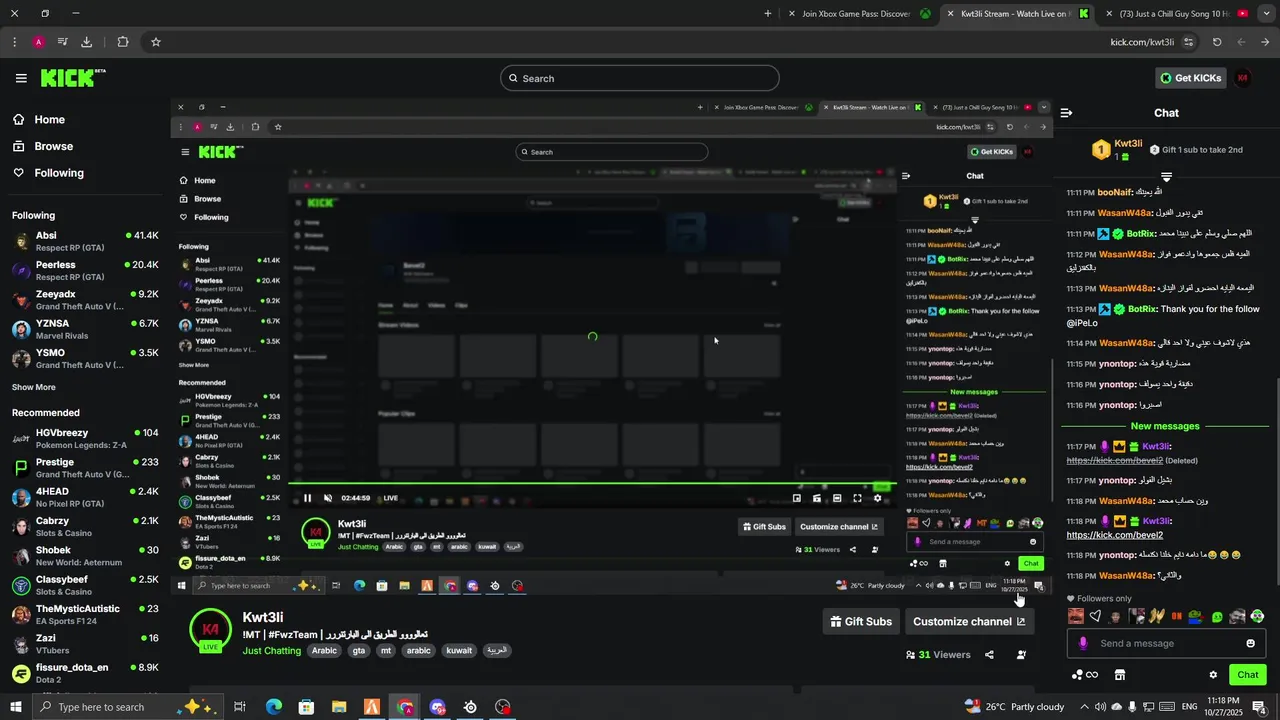This screenshot has width=1280, height=720.
Task: Open Chrome three-dot menu
Action: tap(14, 42)
